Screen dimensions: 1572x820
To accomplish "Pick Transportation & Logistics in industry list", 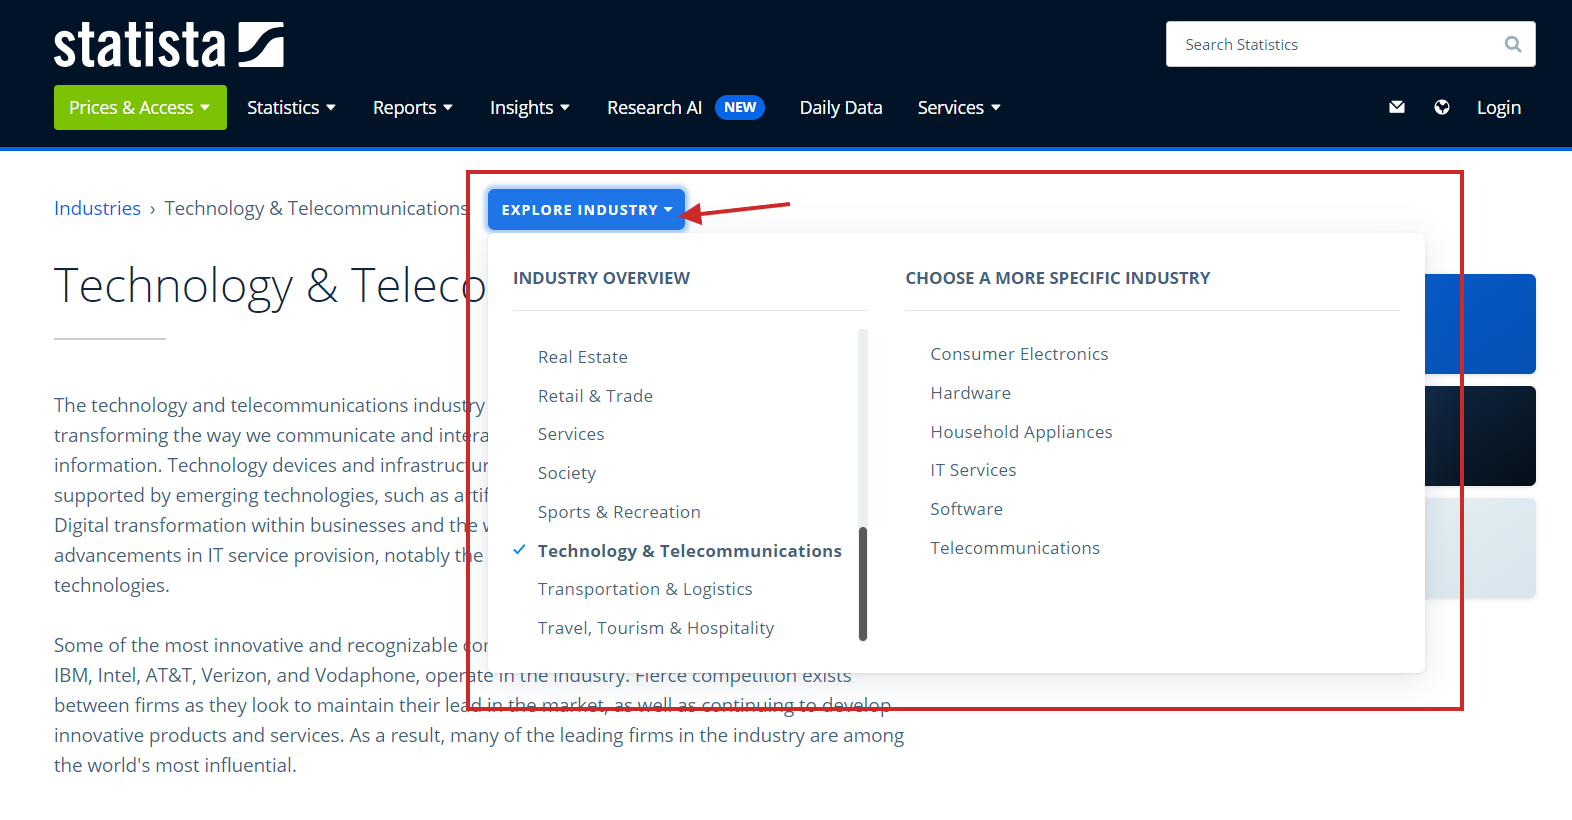I will pyautogui.click(x=645, y=589).
